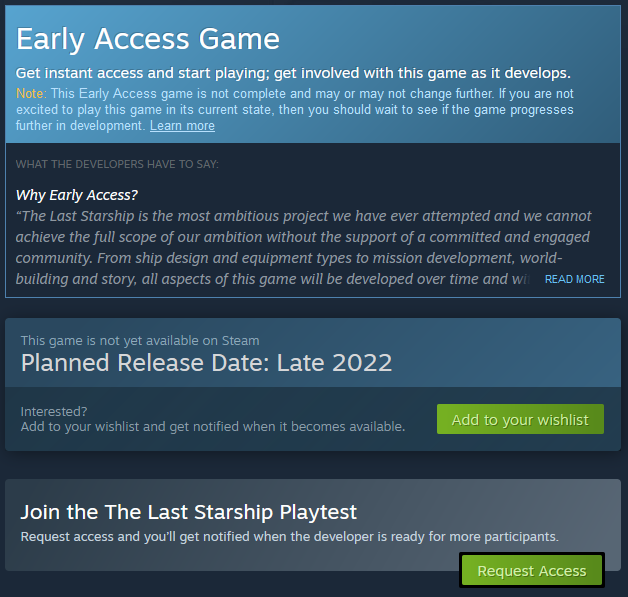Click Join the The Last Starship Playtest heading
628x597 pixels.
[189, 512]
